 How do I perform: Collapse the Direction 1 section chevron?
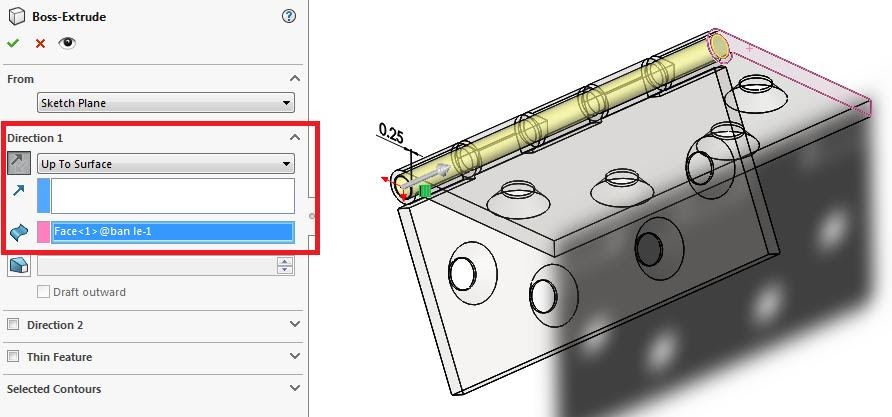(294, 137)
